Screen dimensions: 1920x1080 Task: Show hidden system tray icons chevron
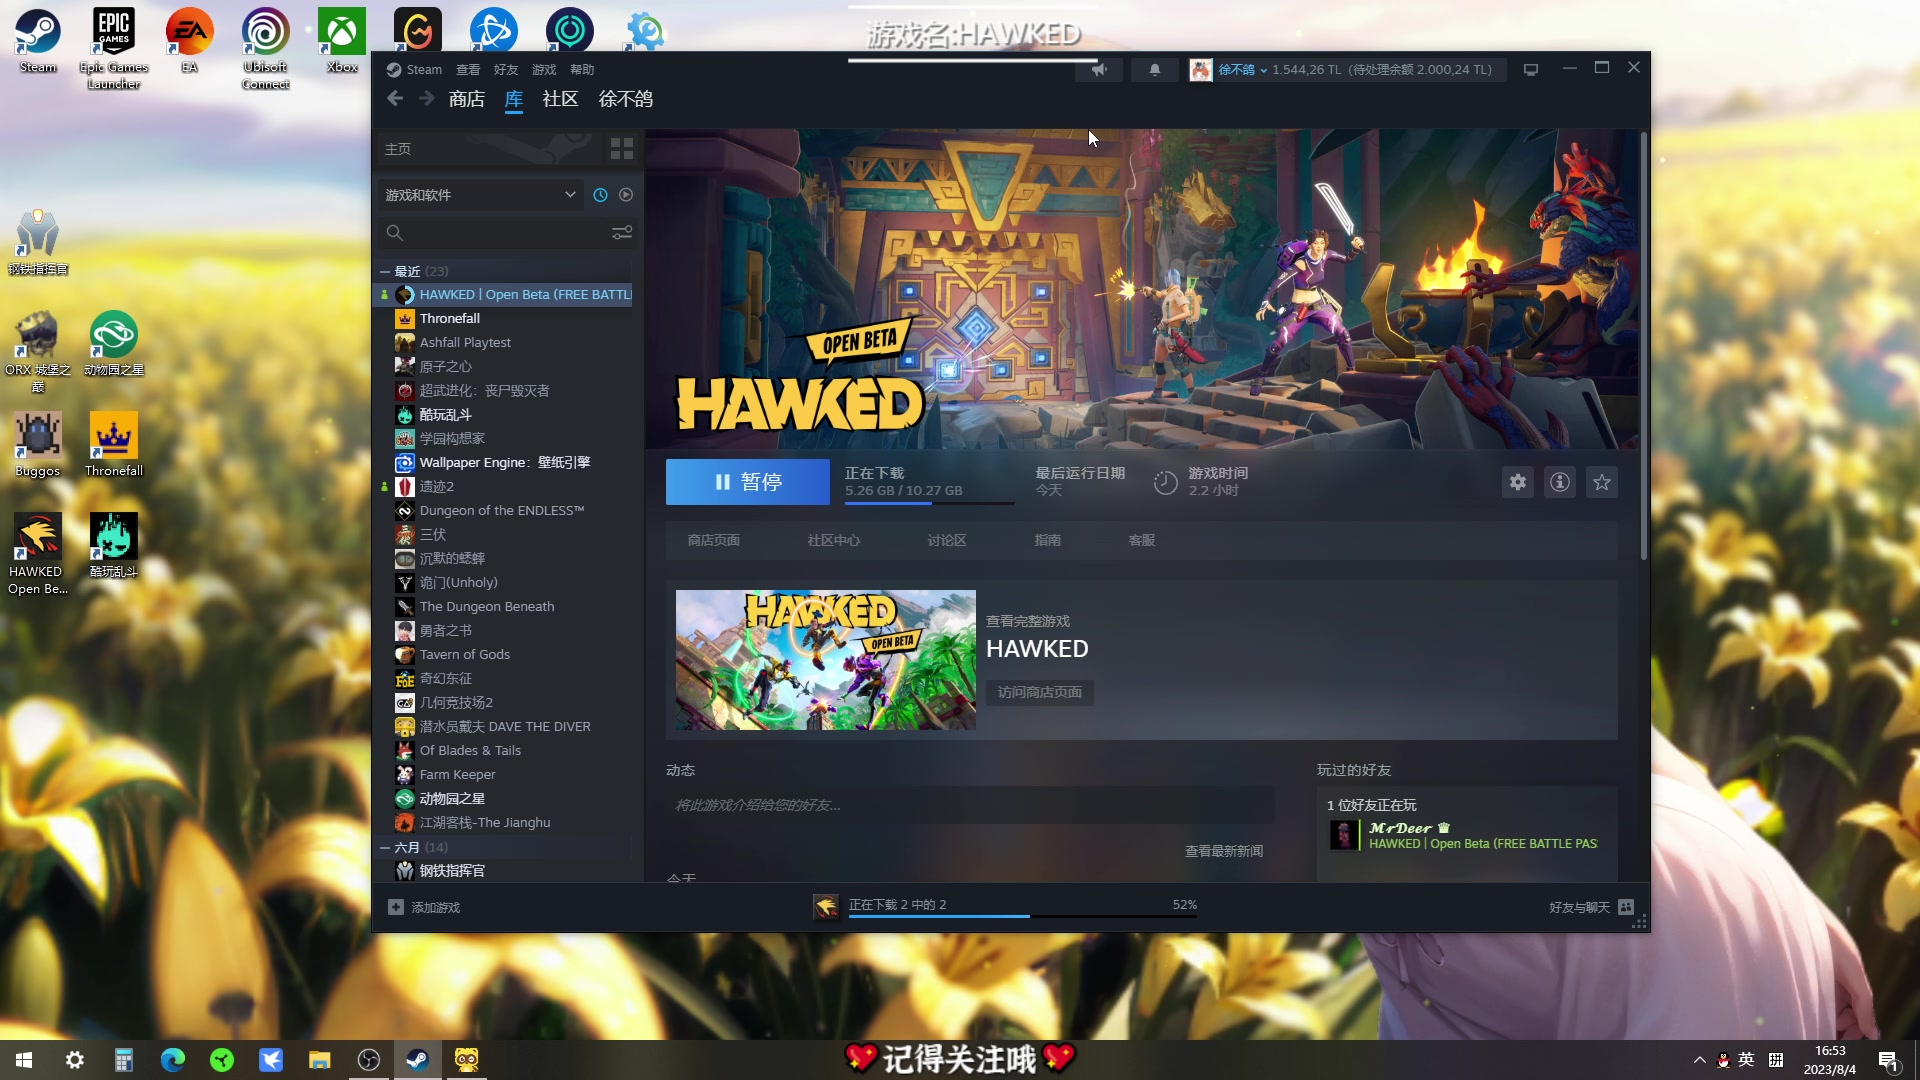click(x=1699, y=1060)
